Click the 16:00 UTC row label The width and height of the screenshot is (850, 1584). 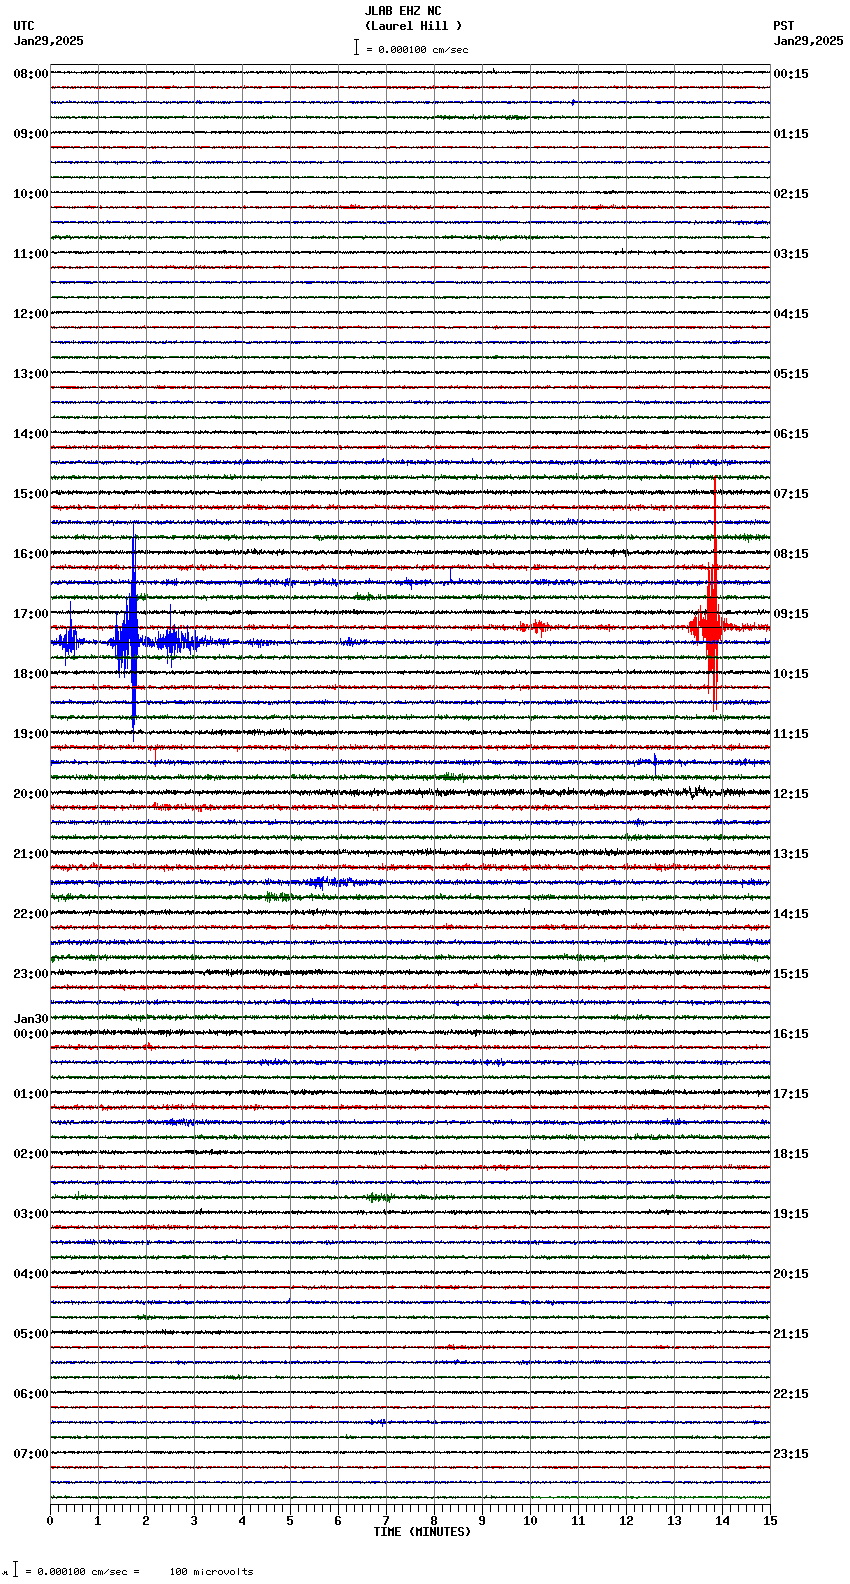(x=31, y=554)
